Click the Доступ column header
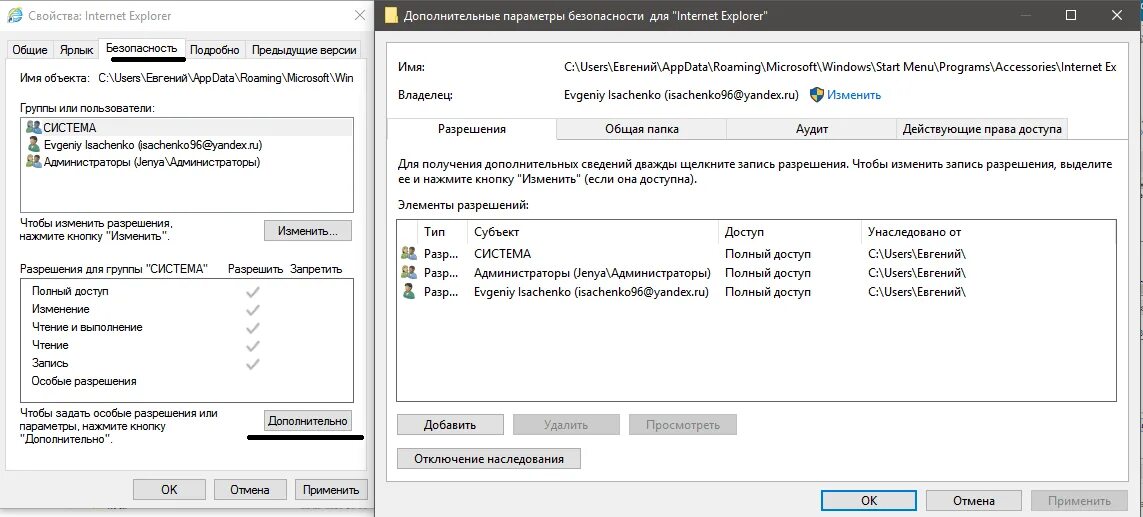Viewport: 1143px width, 517px height. coord(789,232)
